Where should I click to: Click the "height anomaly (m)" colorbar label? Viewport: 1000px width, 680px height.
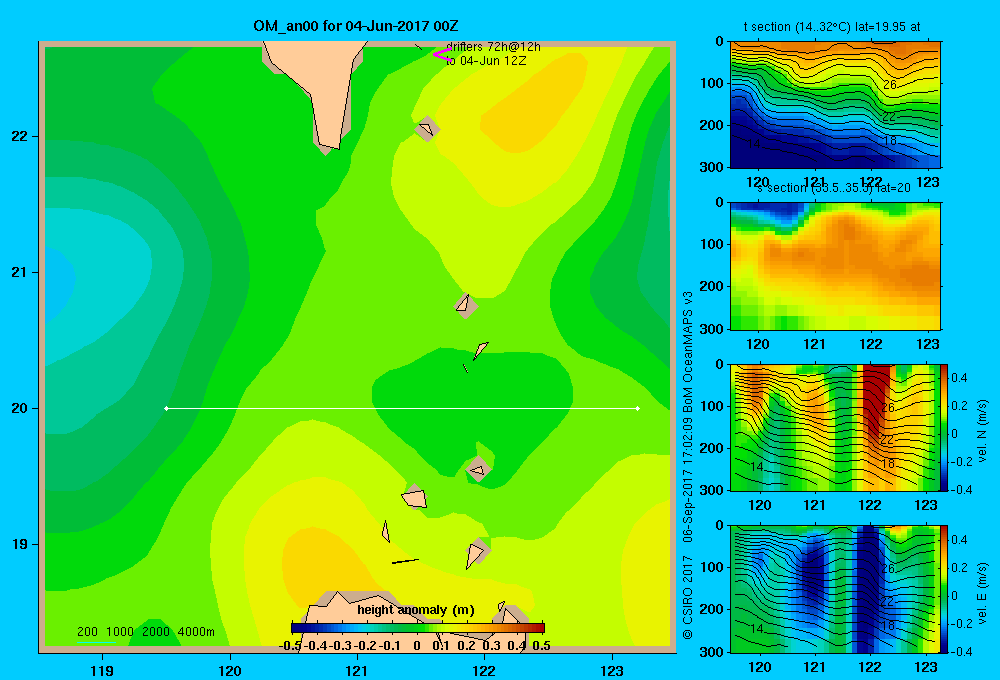click(x=416, y=610)
